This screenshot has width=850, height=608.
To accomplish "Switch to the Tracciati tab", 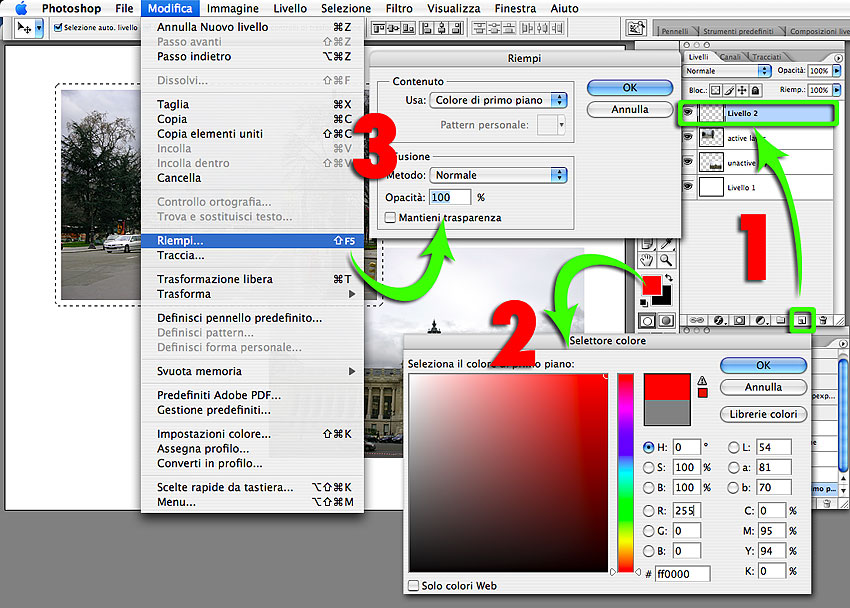I will tap(767, 57).
